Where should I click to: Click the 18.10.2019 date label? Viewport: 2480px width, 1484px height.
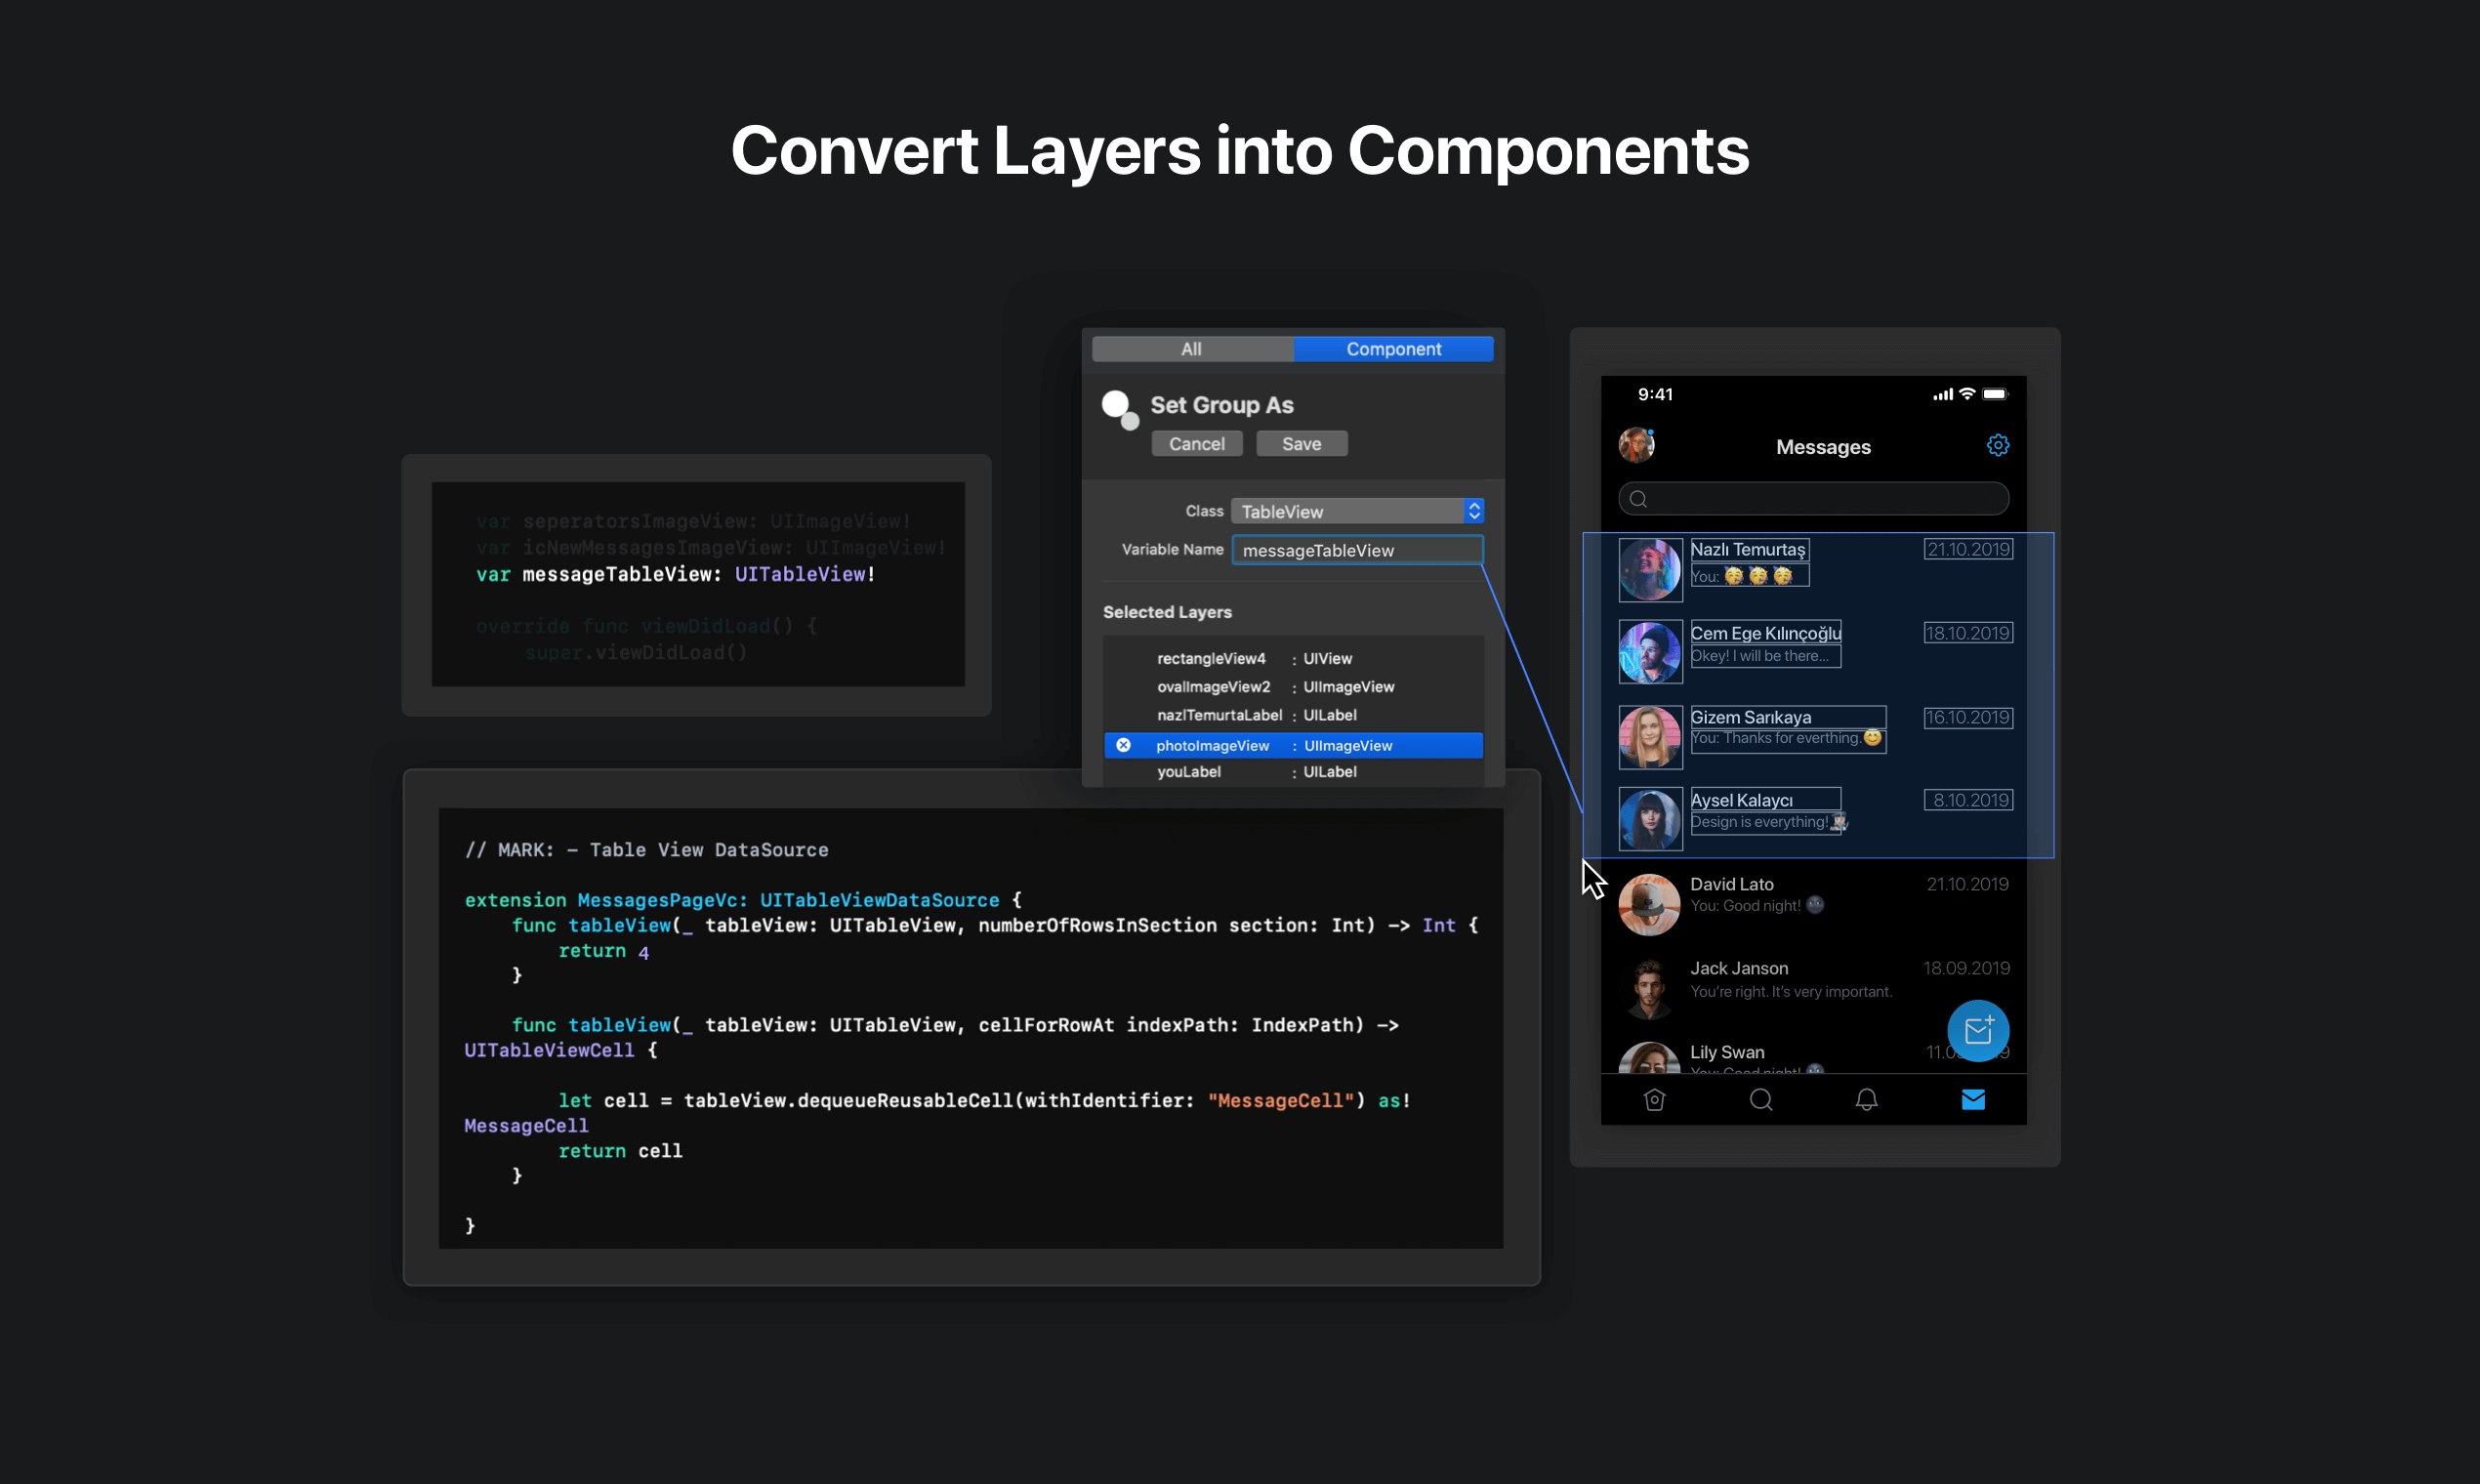(1968, 633)
